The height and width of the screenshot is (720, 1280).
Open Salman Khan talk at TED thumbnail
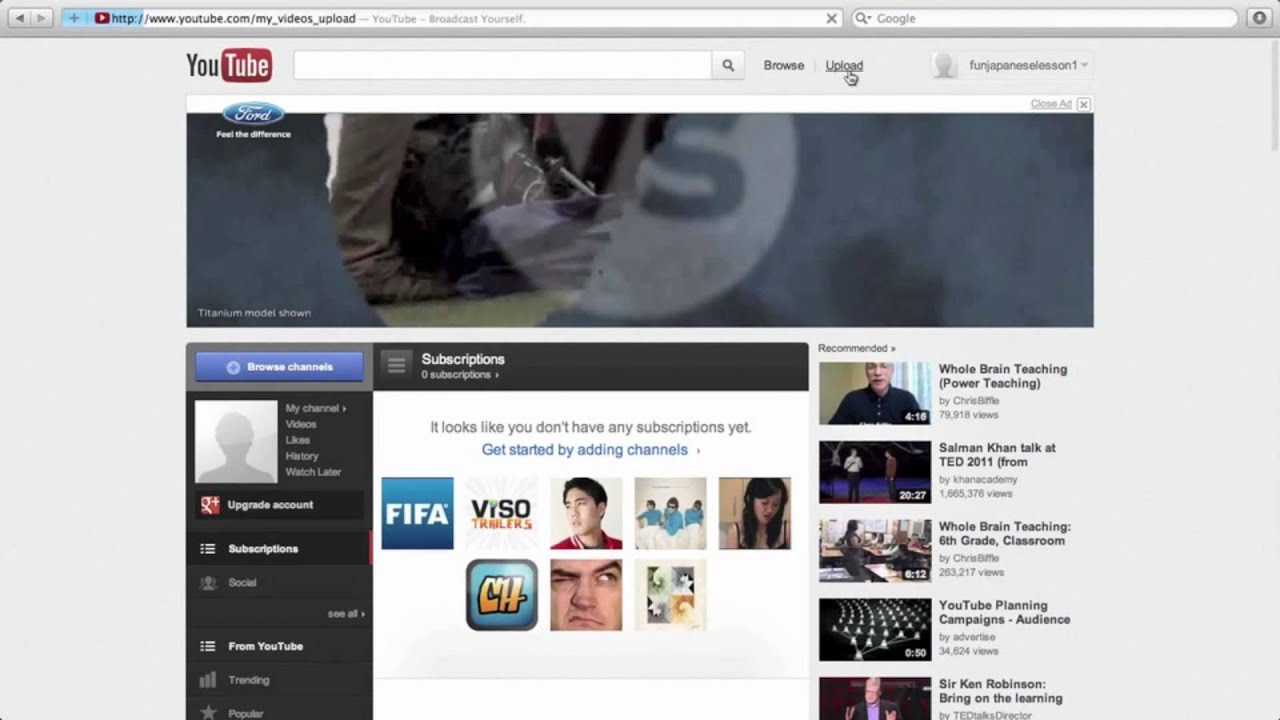tap(875, 472)
